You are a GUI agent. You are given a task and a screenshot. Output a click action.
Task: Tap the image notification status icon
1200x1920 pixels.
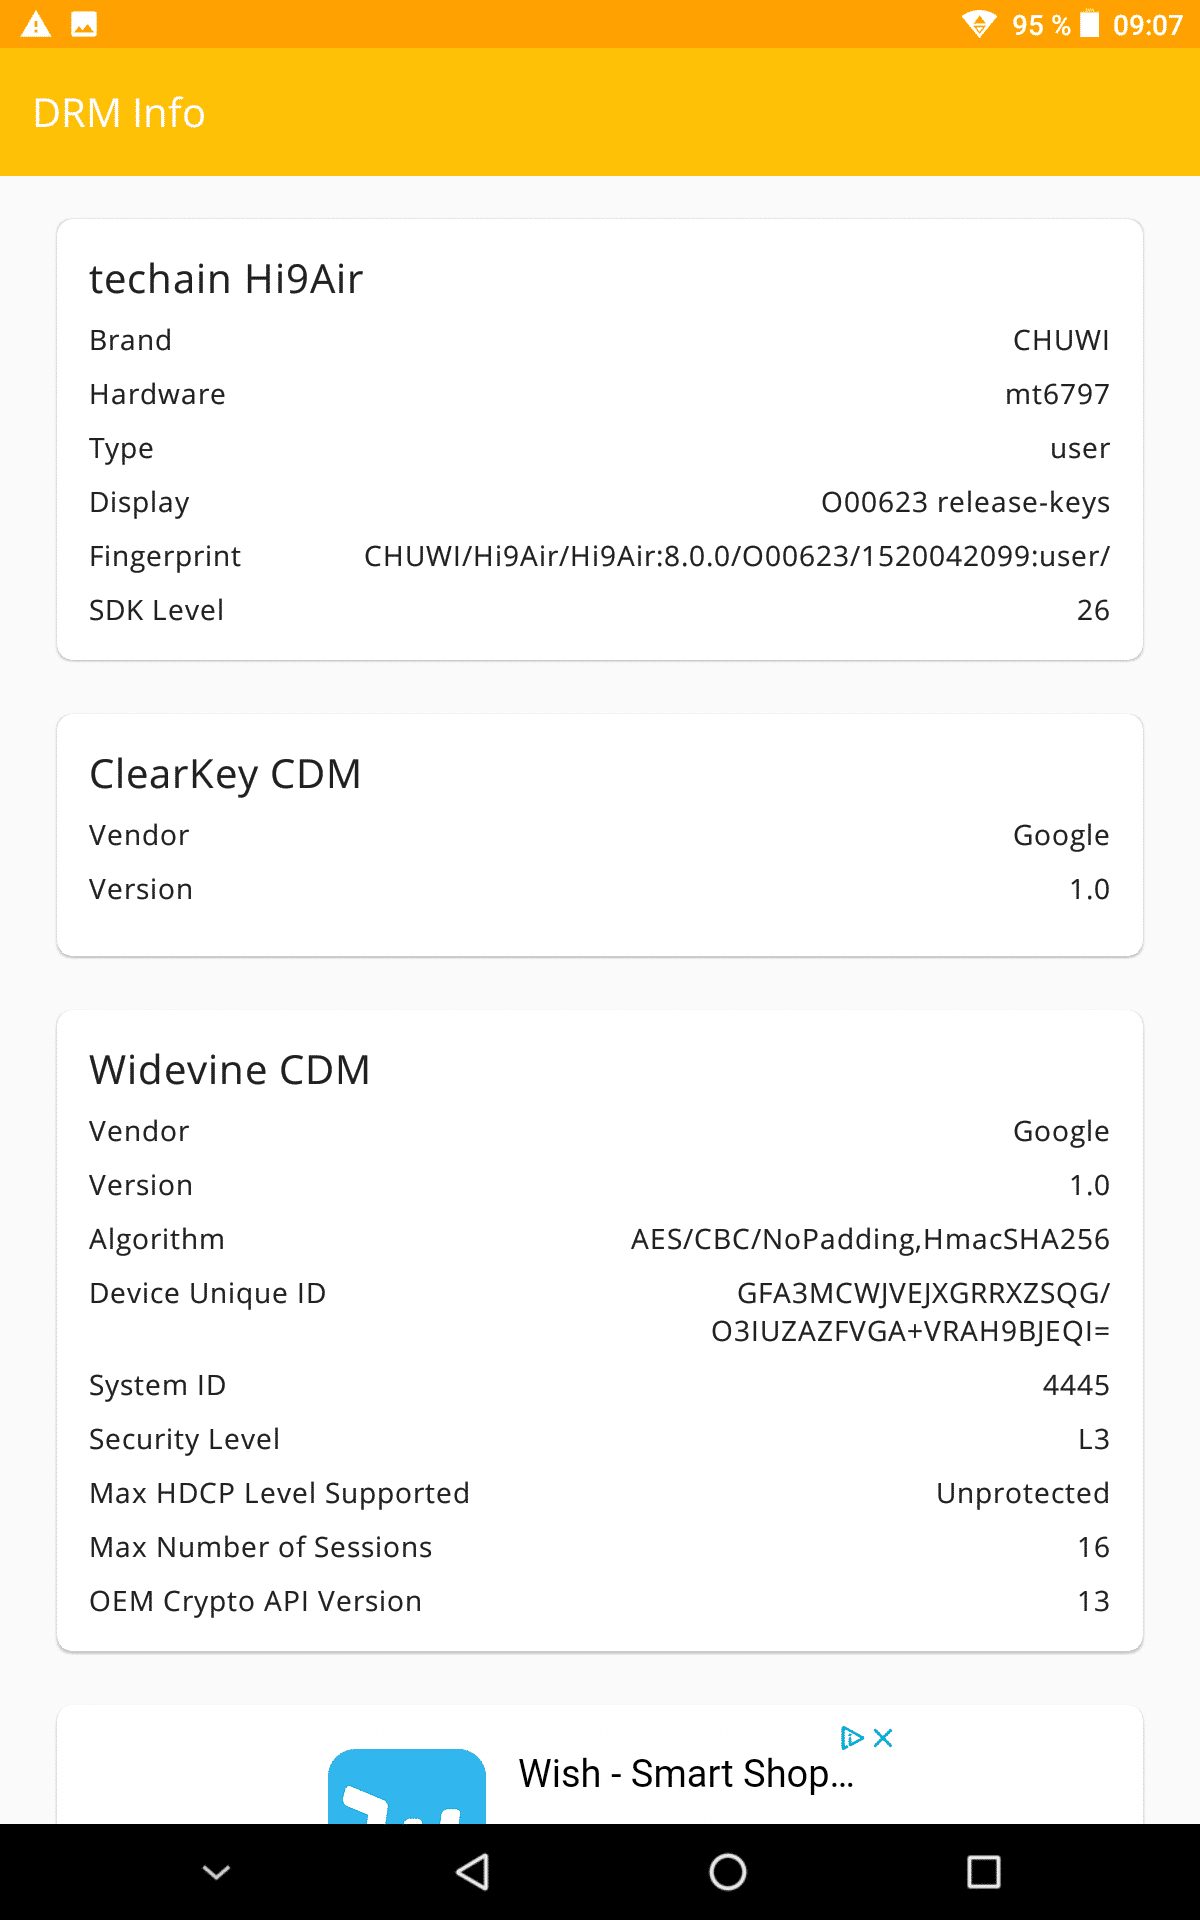click(x=84, y=24)
